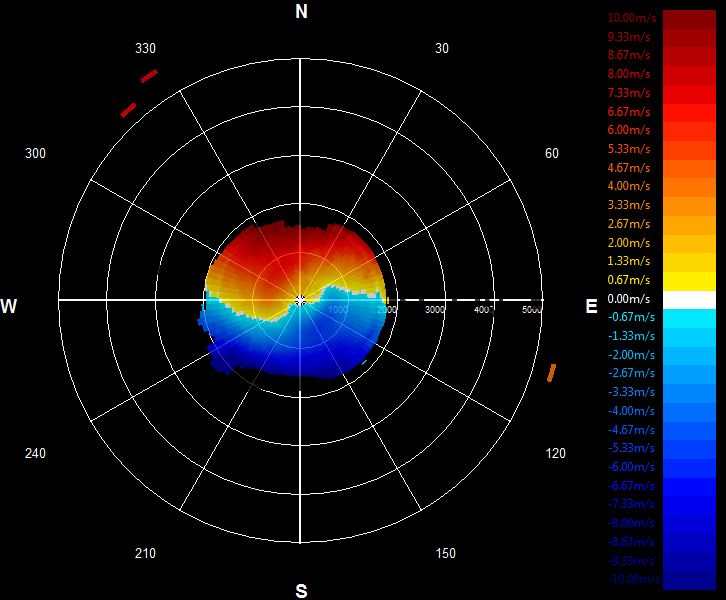Screen dimensions: 726x600
Task: Click the -0.67m/s legend label
Action: [x=631, y=317]
